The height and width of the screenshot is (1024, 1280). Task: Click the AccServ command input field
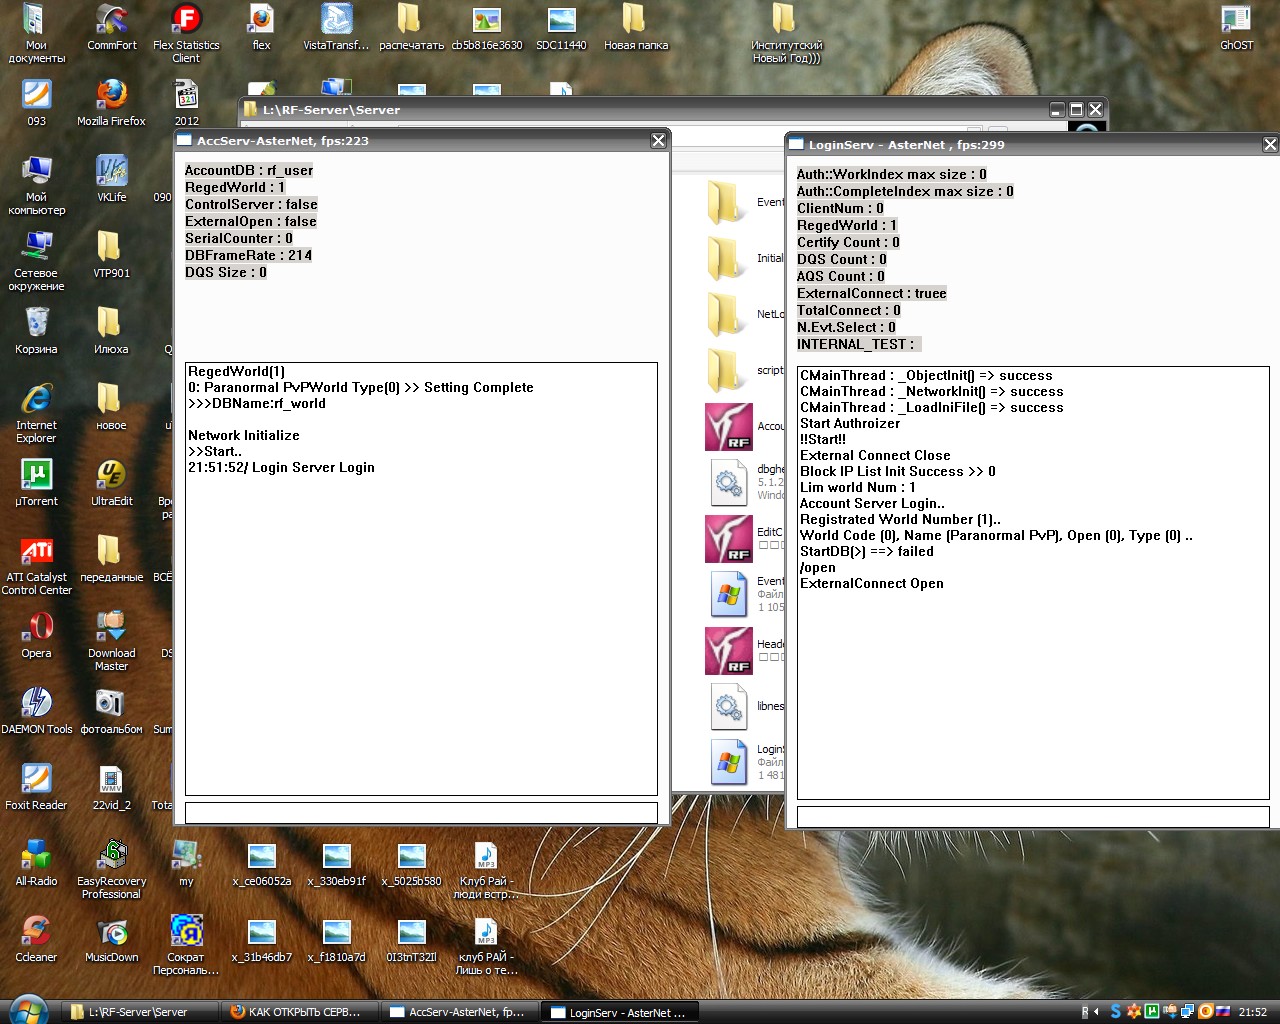(421, 812)
